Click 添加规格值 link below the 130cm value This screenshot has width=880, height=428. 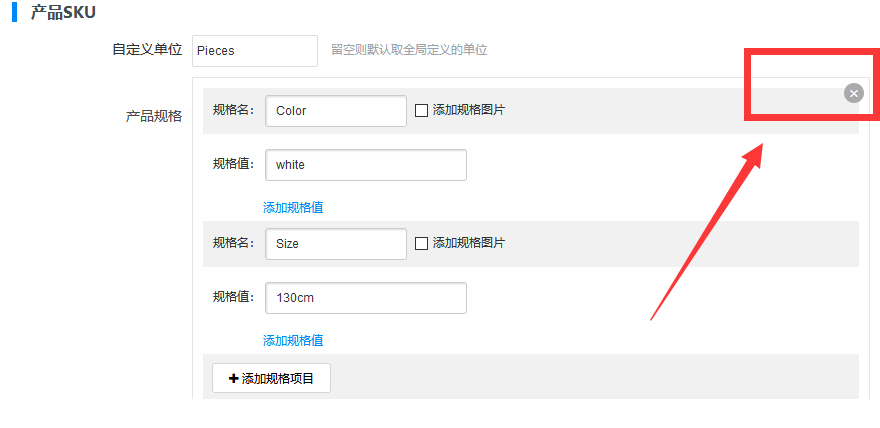(x=293, y=341)
